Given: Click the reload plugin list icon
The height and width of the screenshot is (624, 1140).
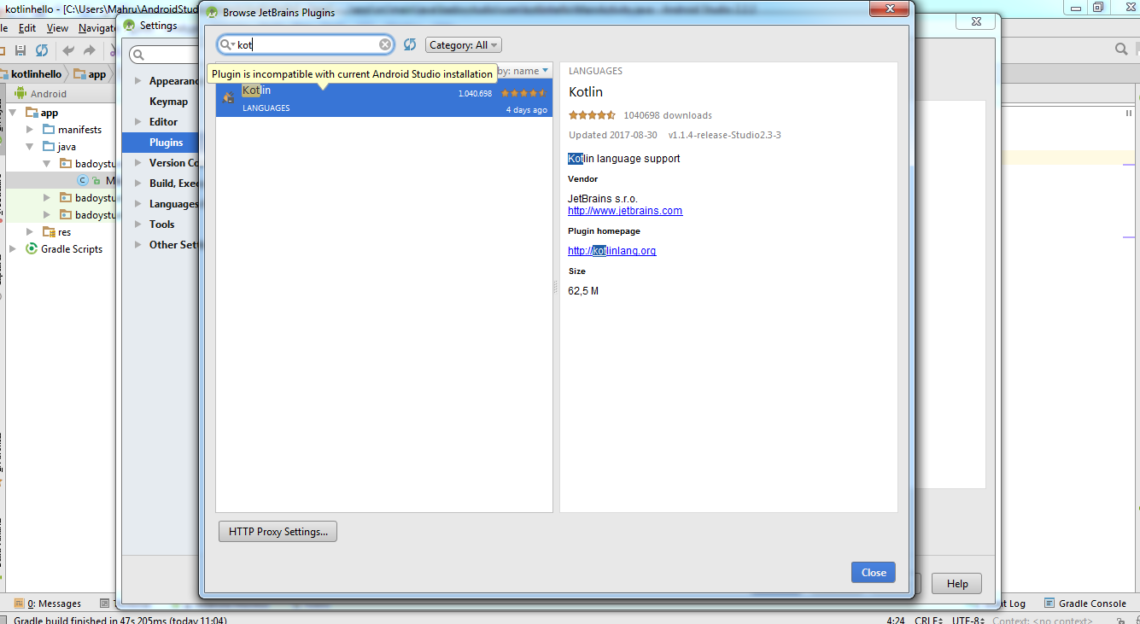Looking at the screenshot, I should (410, 45).
